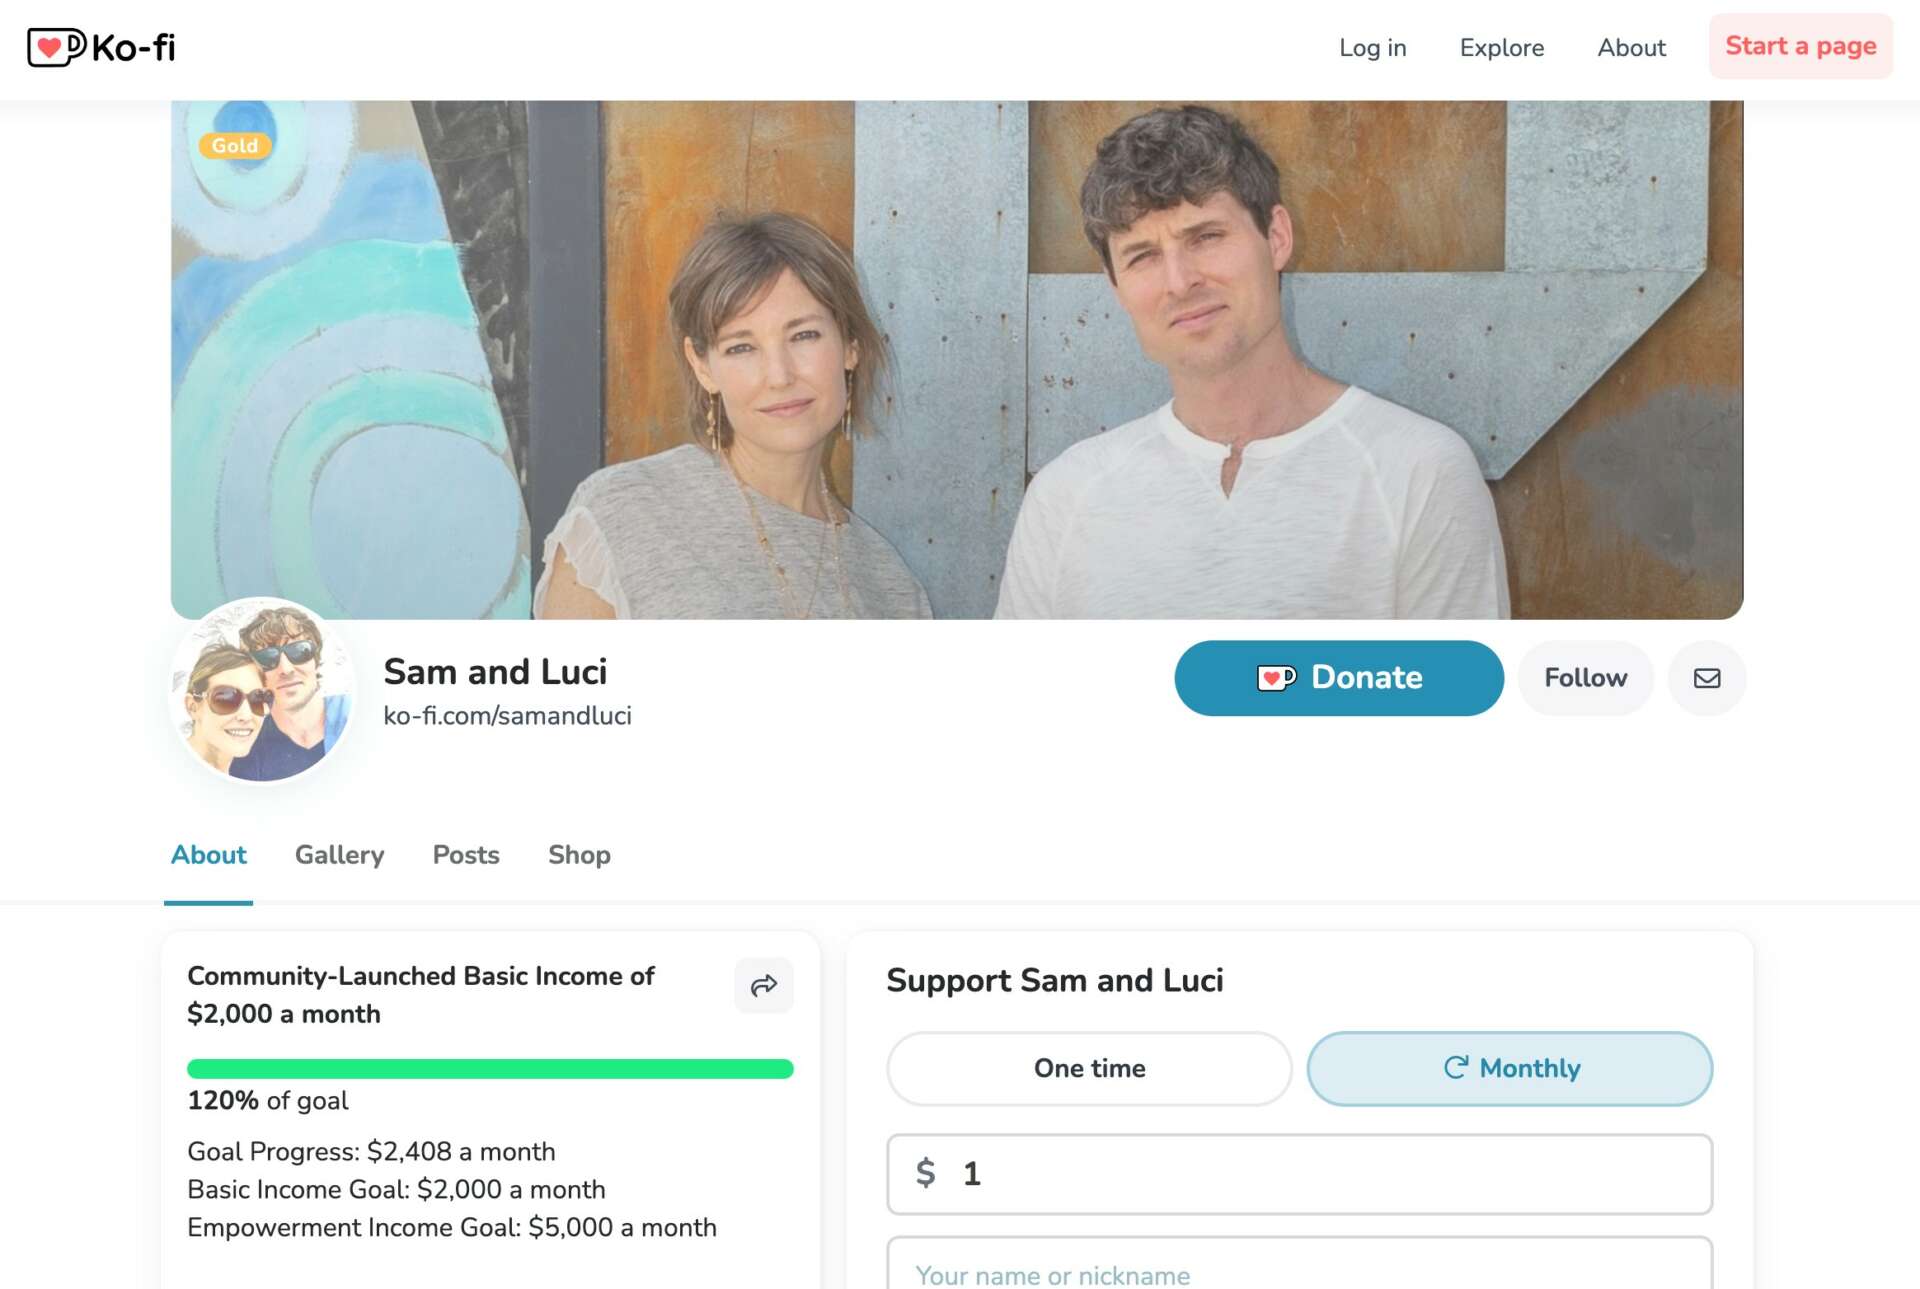Open the Log in link

click(x=1372, y=48)
